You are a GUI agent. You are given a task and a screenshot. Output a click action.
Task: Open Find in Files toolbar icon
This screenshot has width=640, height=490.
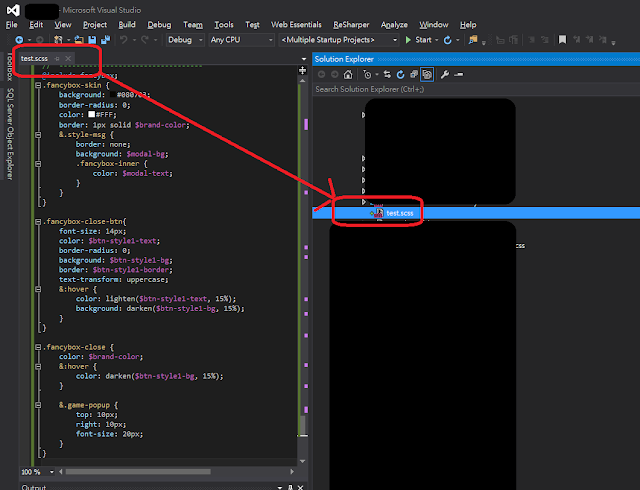473,40
